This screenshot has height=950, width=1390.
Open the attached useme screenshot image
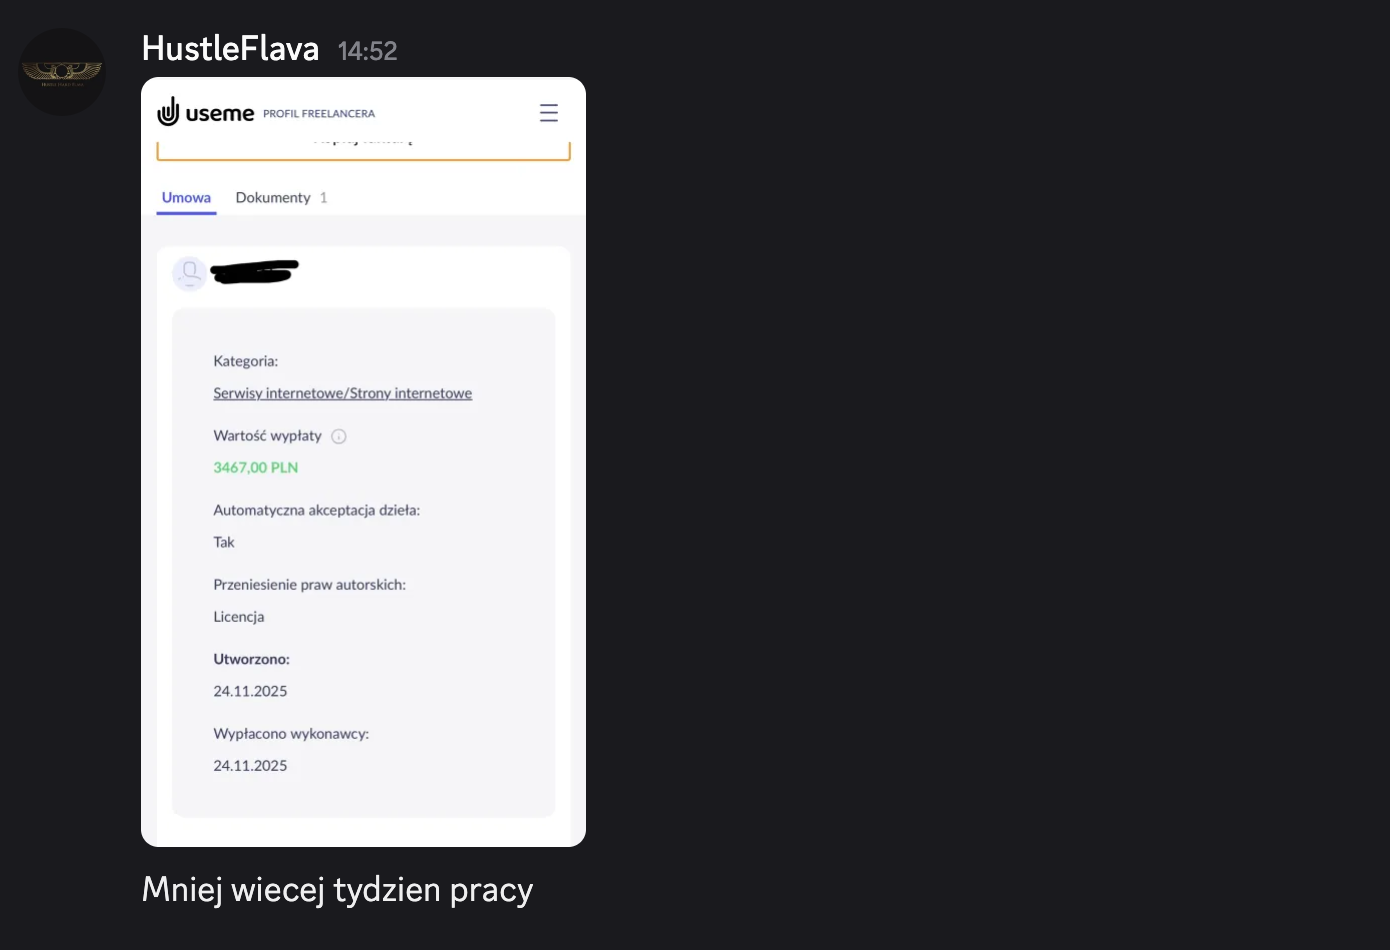pos(363,462)
